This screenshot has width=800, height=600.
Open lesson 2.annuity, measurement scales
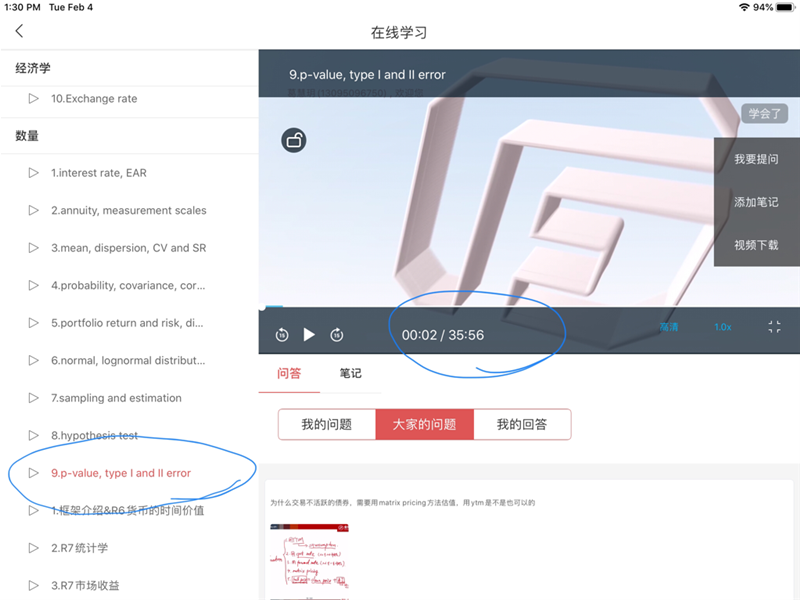point(129,210)
